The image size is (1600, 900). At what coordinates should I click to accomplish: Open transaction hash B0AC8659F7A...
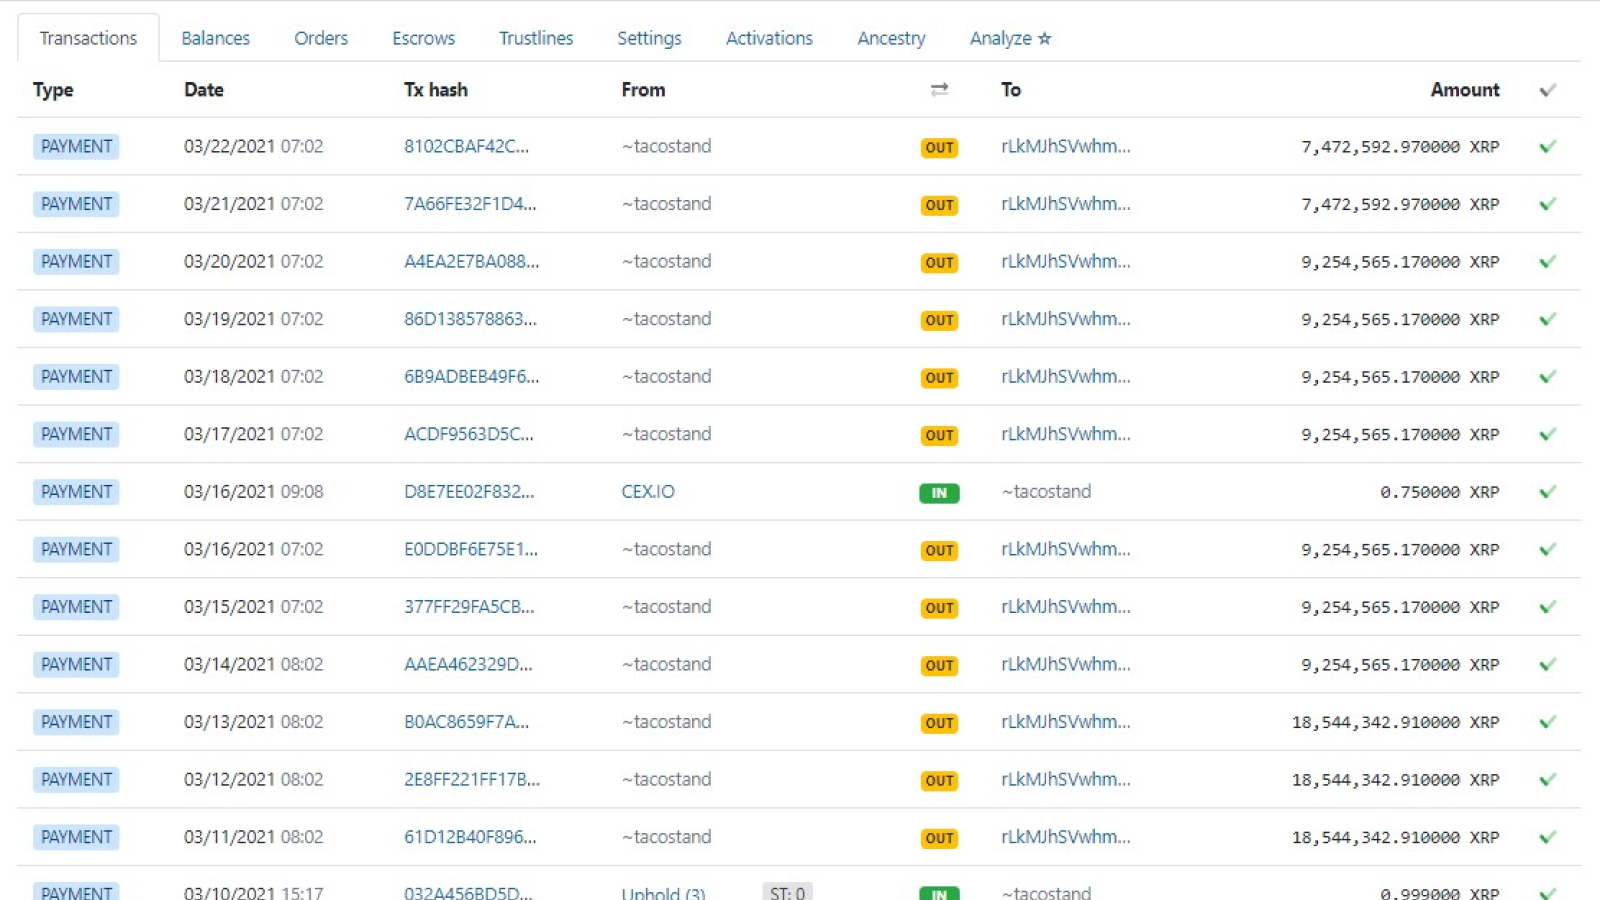coord(466,722)
